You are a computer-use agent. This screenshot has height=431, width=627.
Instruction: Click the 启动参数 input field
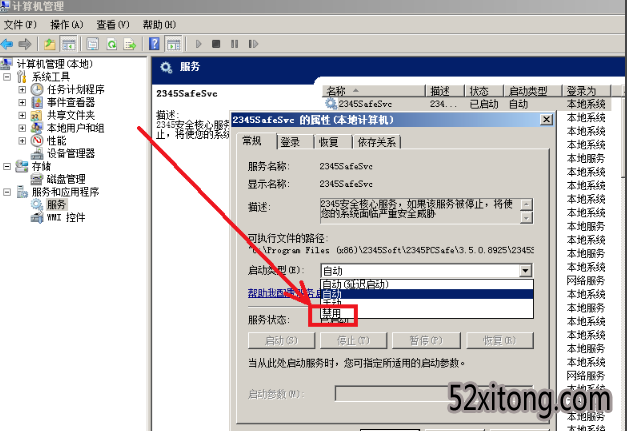click(434, 394)
